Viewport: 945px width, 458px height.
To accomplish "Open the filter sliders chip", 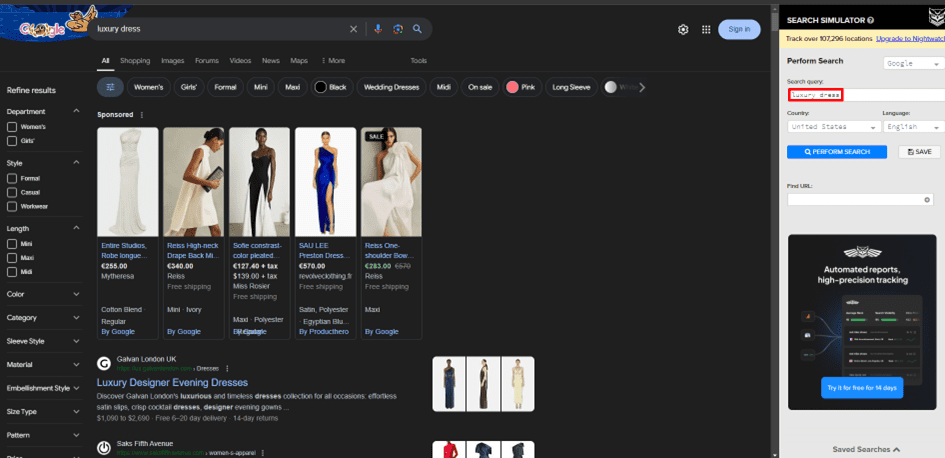I will pos(110,87).
